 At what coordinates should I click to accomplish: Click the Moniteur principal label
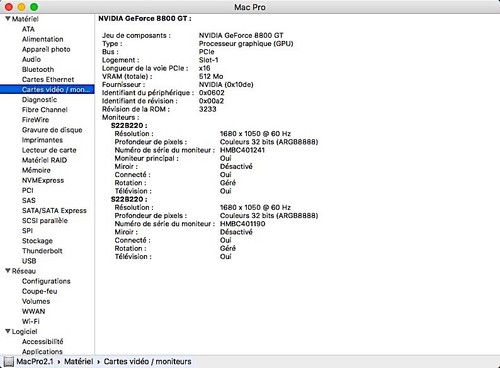[147, 158]
